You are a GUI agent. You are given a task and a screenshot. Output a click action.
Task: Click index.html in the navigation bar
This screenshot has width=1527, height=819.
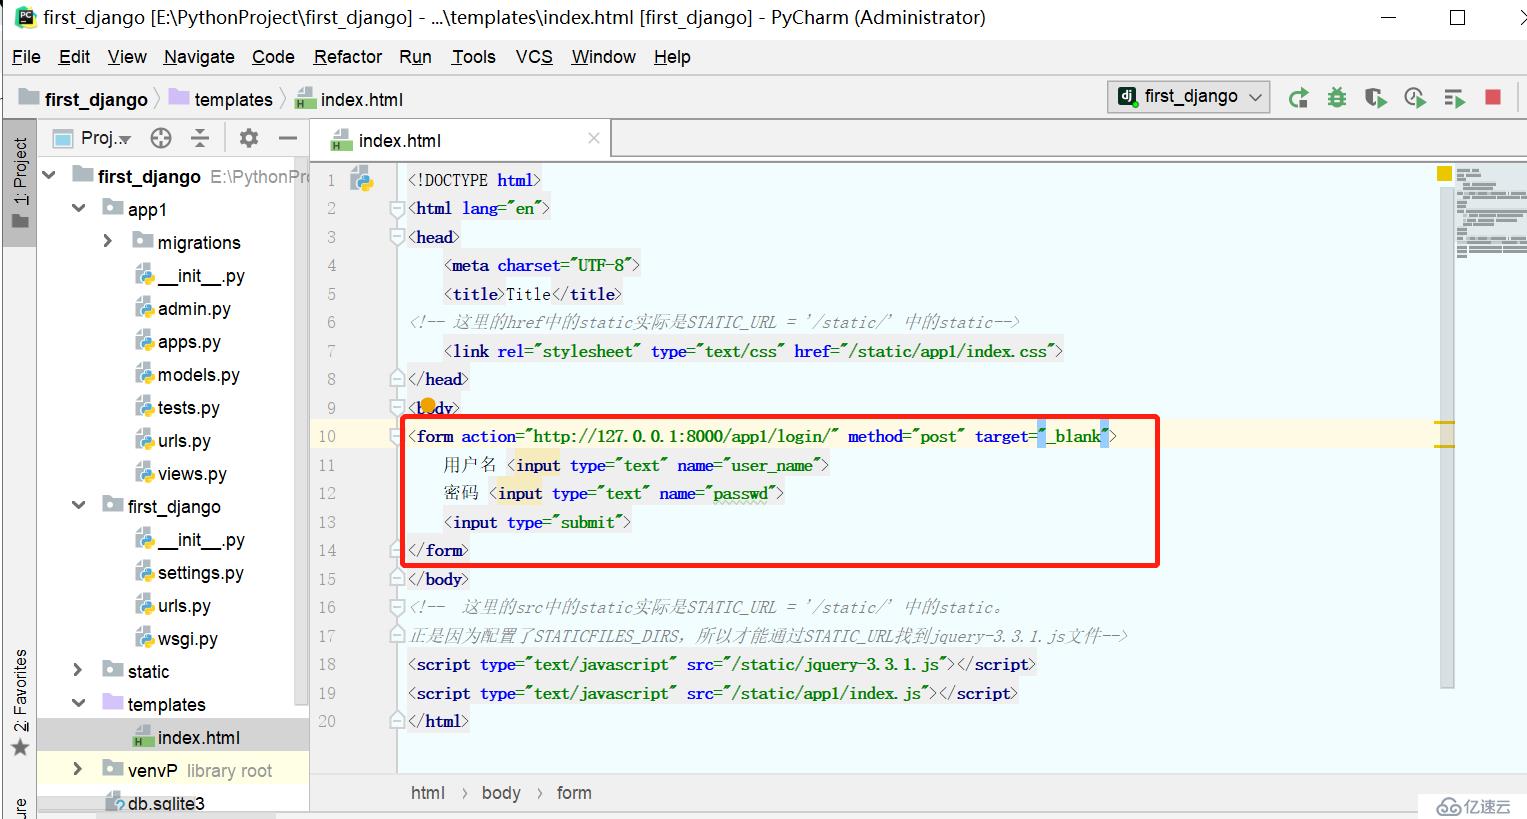coord(349,99)
